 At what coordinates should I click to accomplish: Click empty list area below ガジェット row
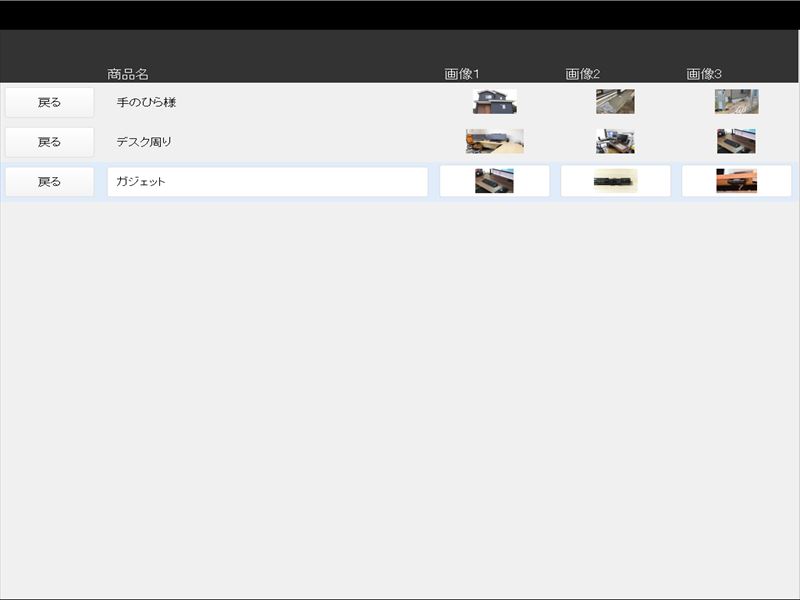coord(400,400)
